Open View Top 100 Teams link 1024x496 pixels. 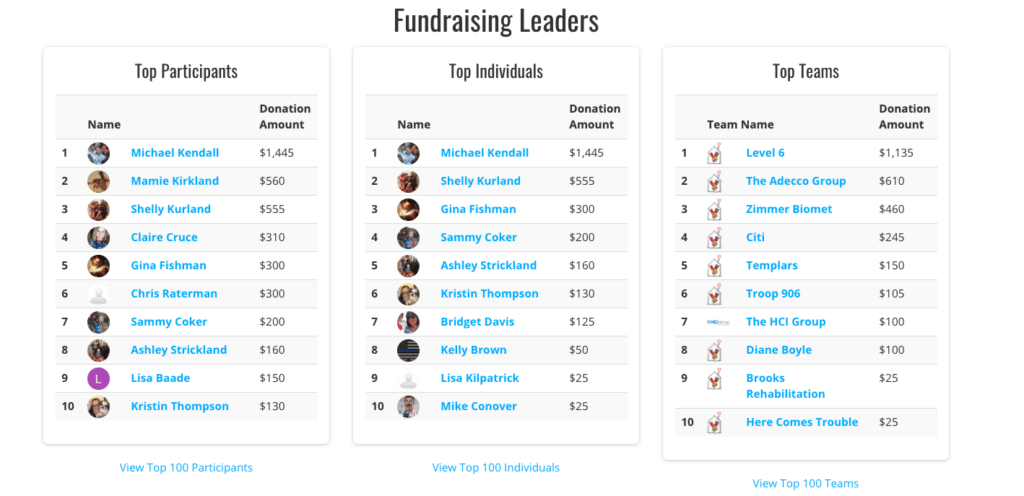click(805, 484)
